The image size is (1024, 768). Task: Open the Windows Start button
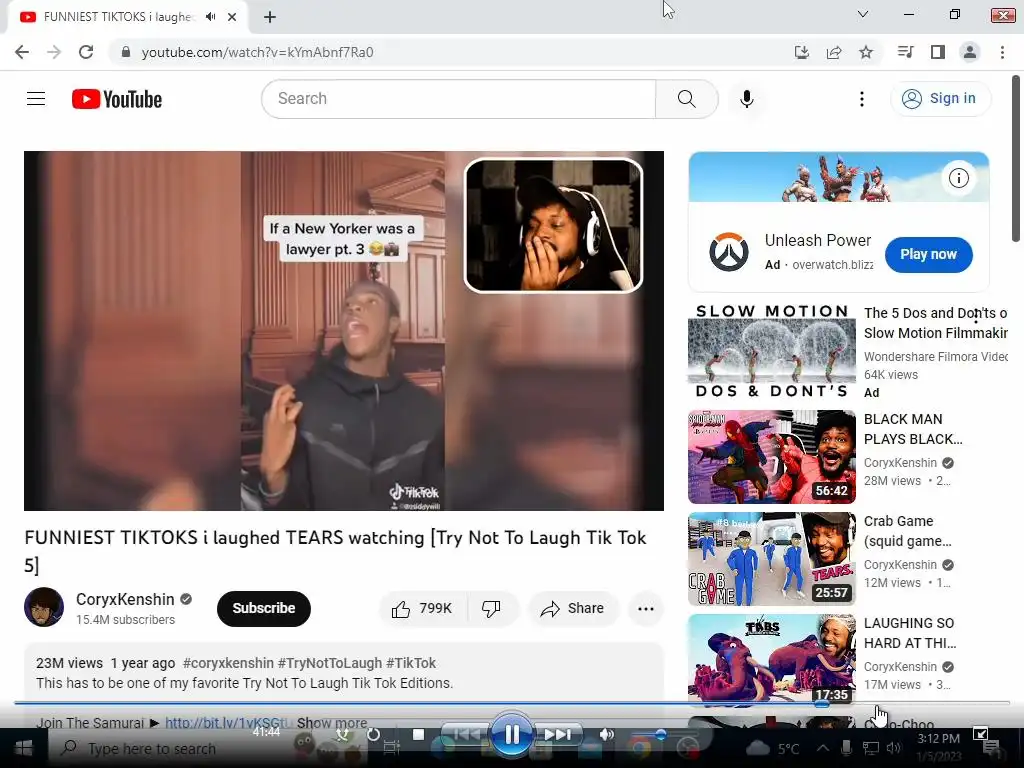click(x=24, y=748)
